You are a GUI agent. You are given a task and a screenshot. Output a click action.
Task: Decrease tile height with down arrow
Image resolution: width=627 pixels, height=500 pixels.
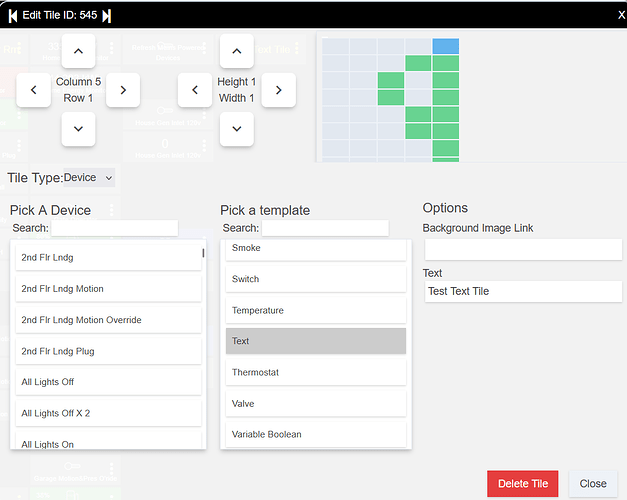click(236, 128)
